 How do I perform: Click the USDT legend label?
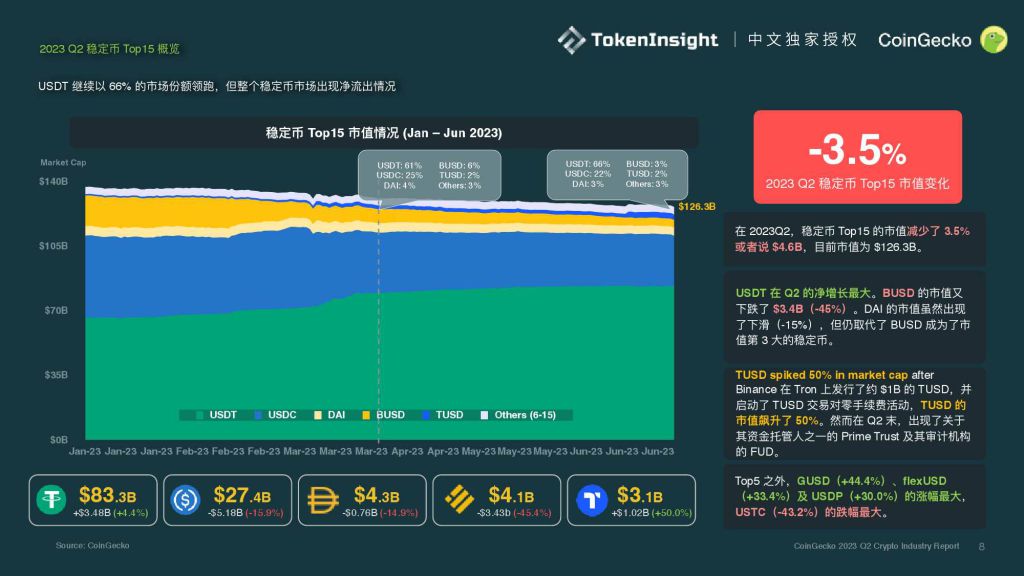pyautogui.click(x=223, y=415)
